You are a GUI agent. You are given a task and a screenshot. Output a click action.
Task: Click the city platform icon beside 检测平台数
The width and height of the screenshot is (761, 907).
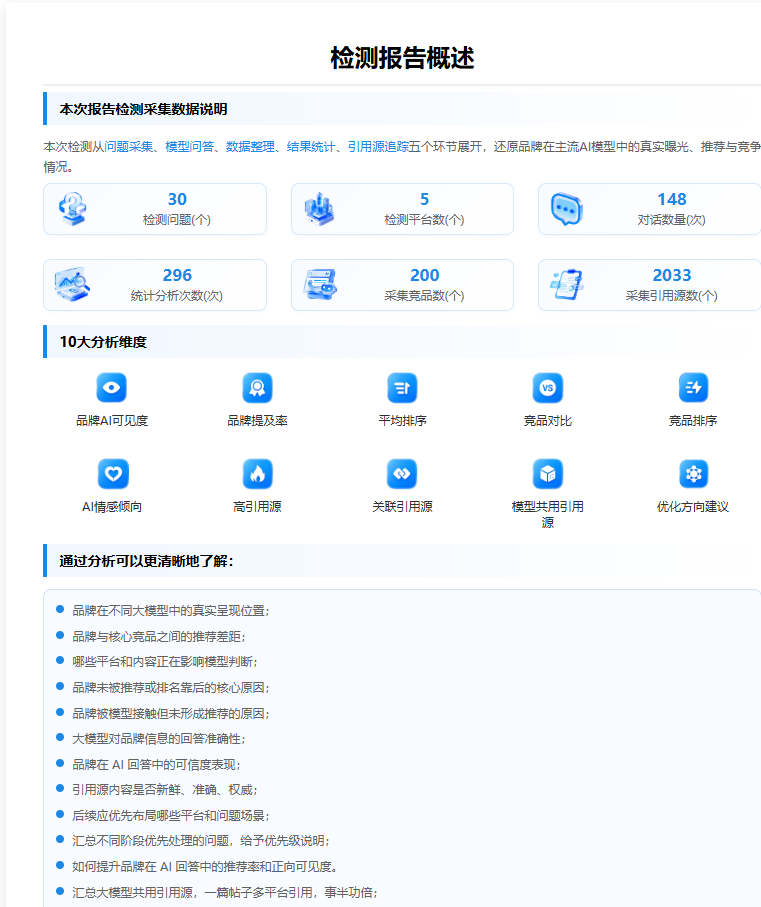tap(320, 209)
